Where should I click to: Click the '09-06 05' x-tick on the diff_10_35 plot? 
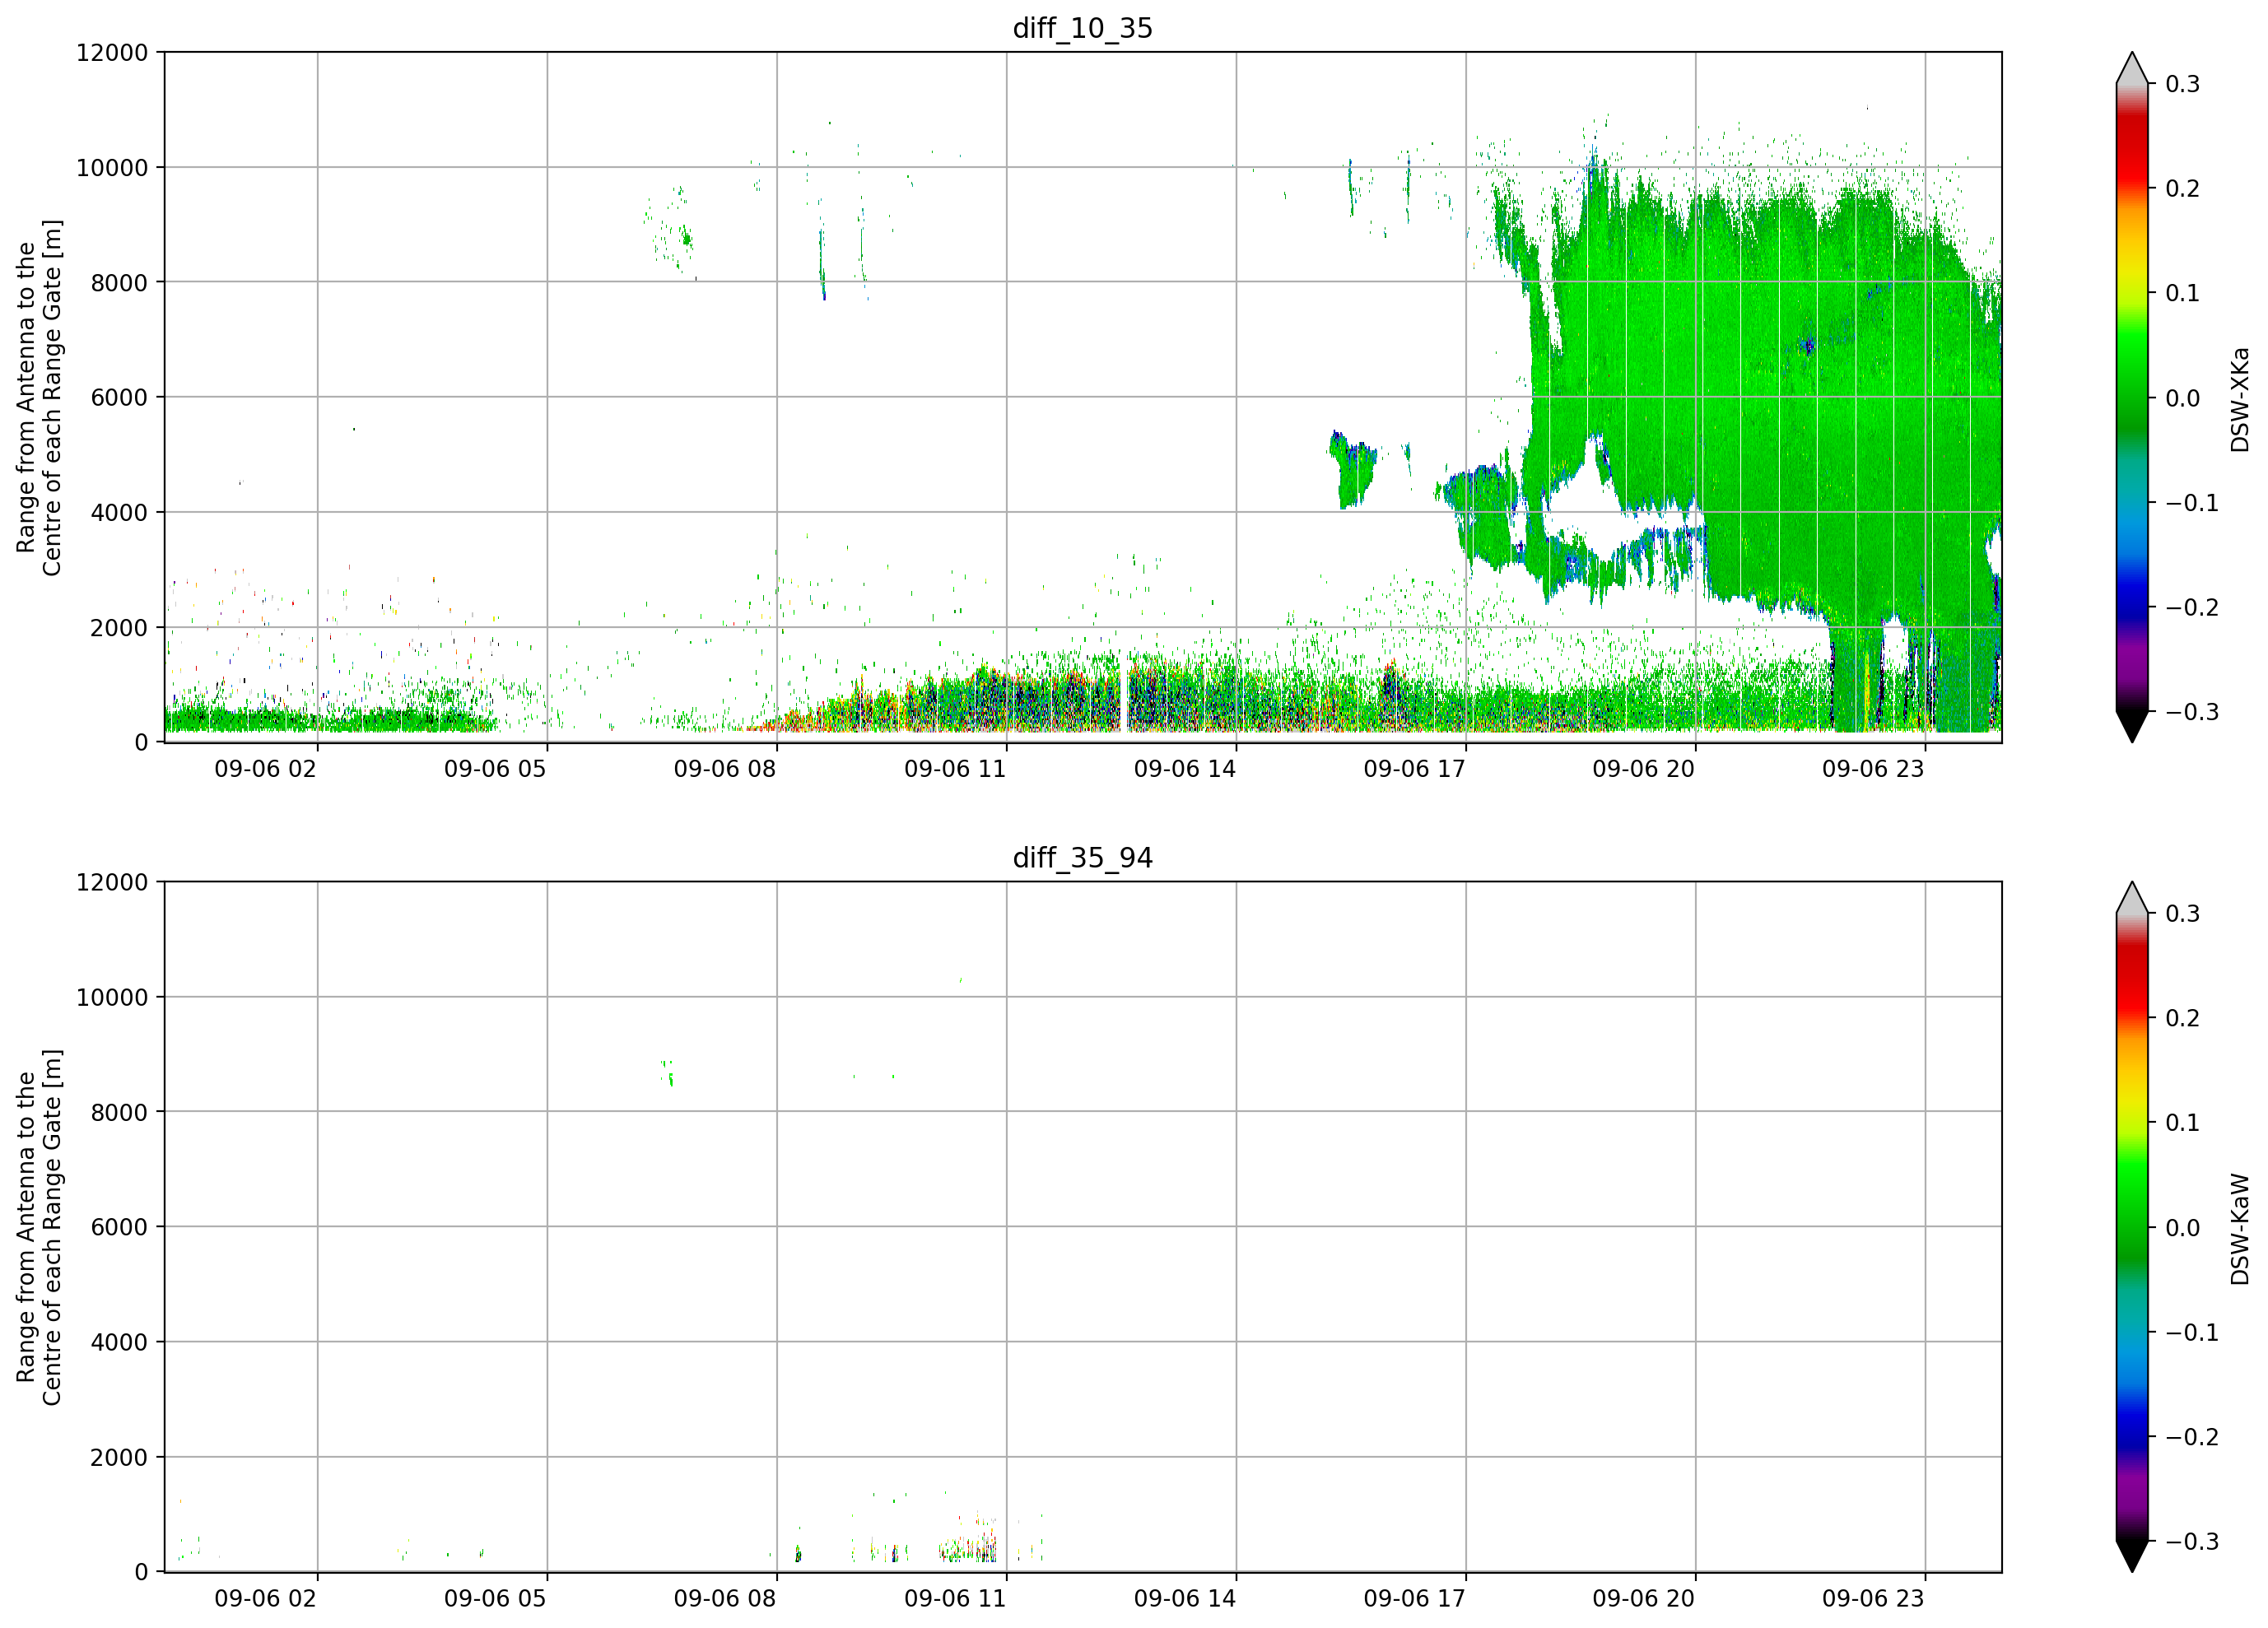click(x=495, y=769)
